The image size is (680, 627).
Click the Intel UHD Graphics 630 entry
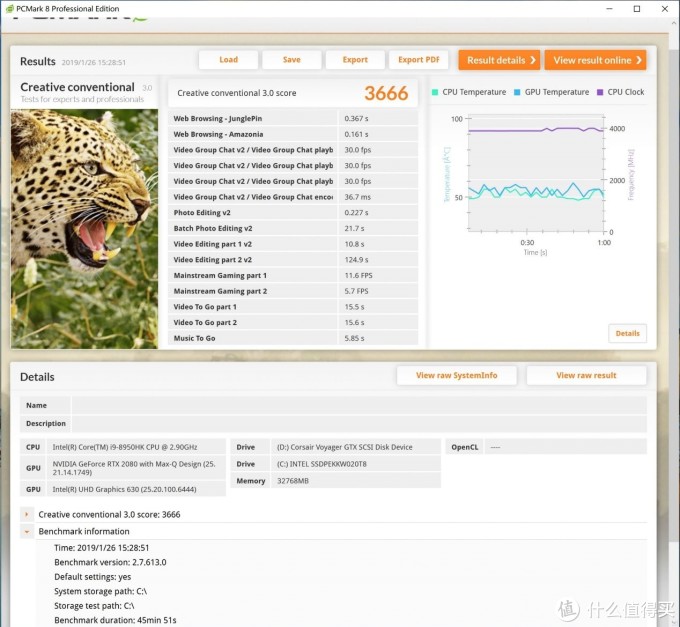(124, 489)
